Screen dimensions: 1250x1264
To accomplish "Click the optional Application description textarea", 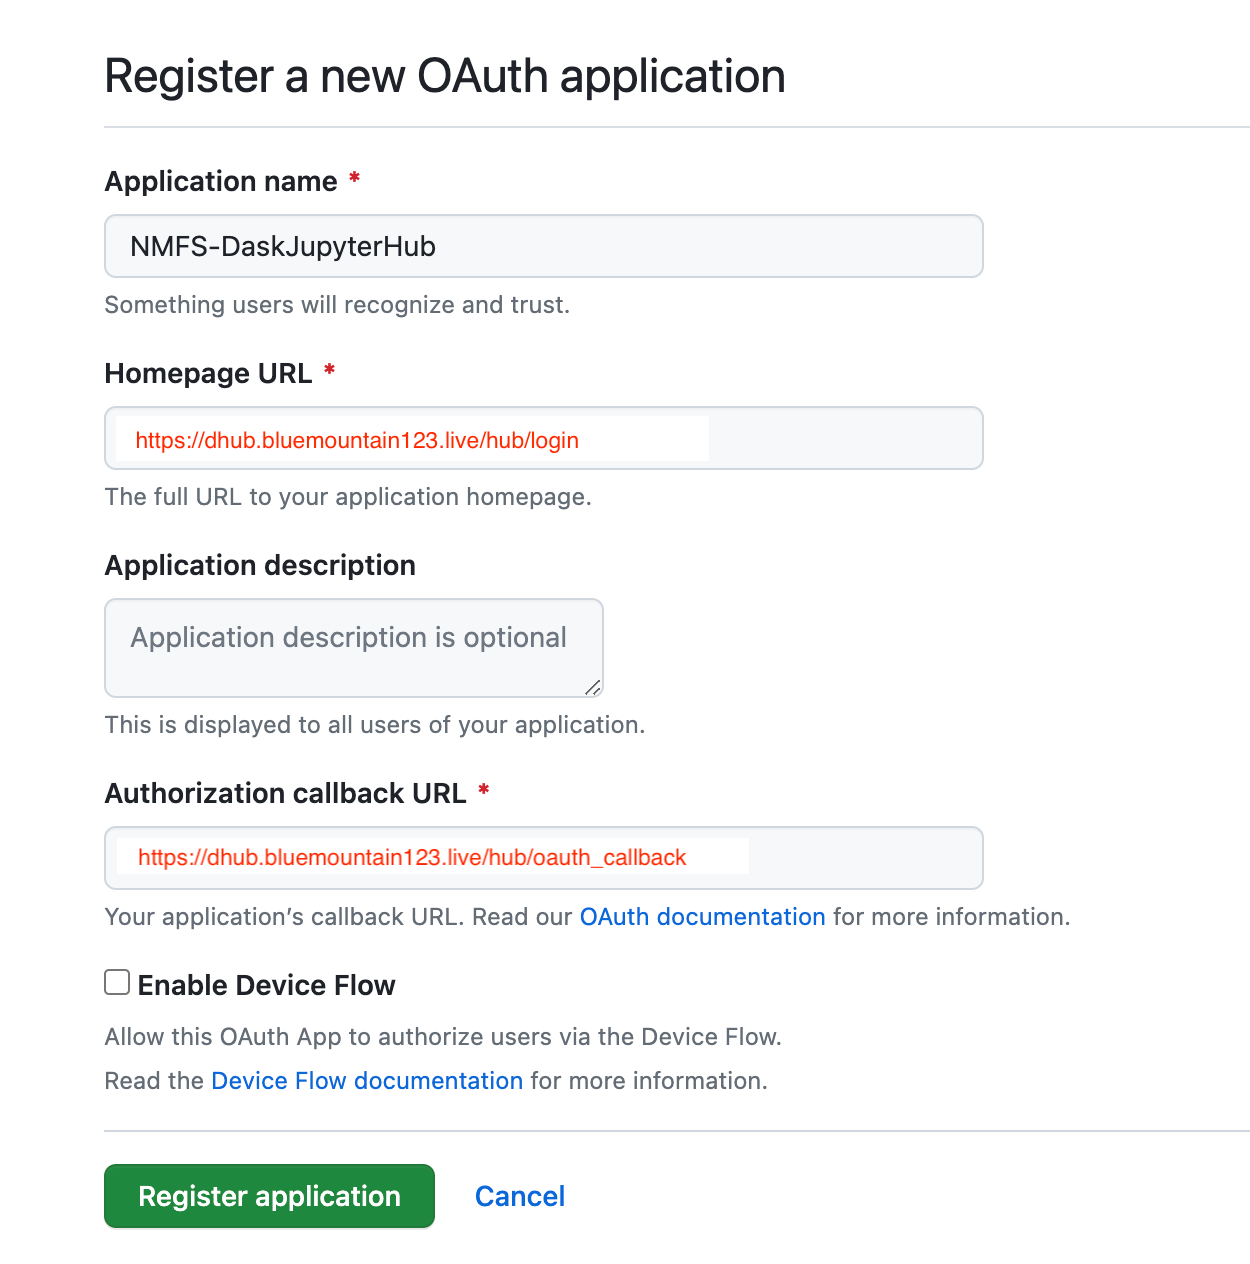I will tap(353, 647).
